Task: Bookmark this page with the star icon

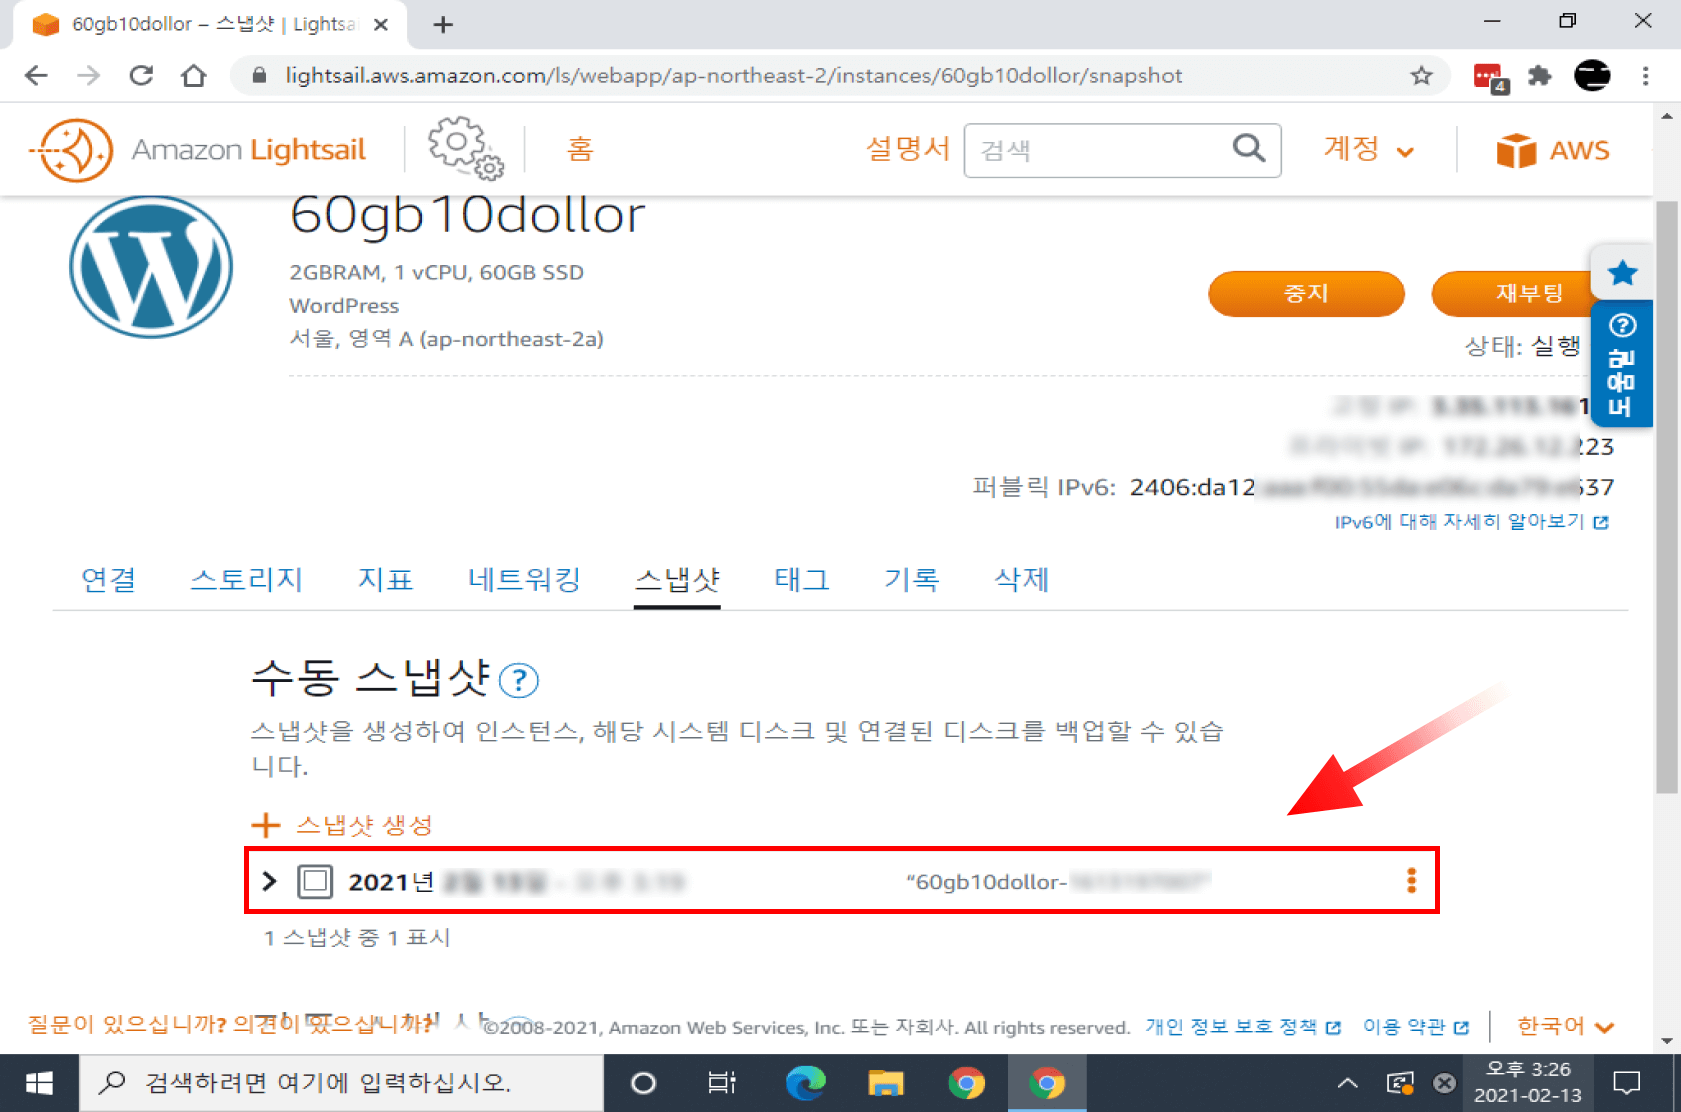Action: (1421, 75)
